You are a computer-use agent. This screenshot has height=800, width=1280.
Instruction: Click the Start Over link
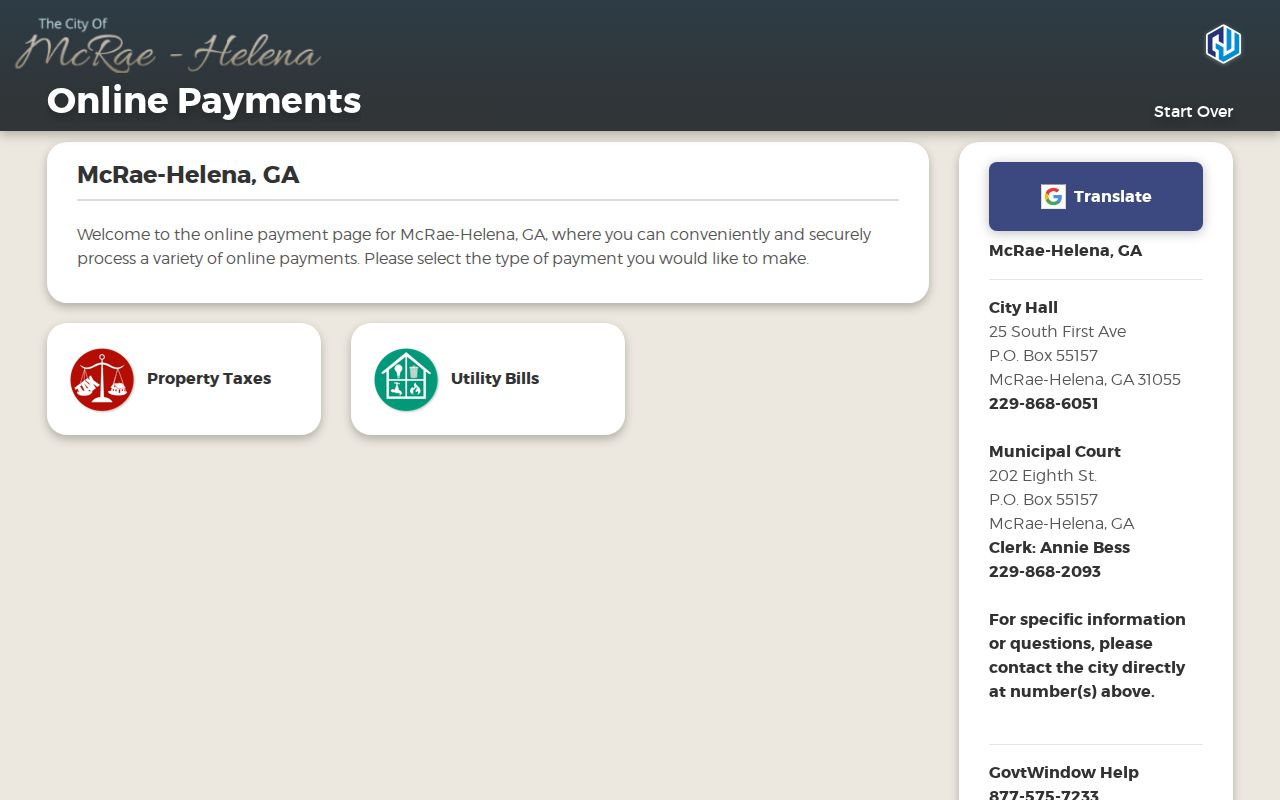click(1193, 111)
